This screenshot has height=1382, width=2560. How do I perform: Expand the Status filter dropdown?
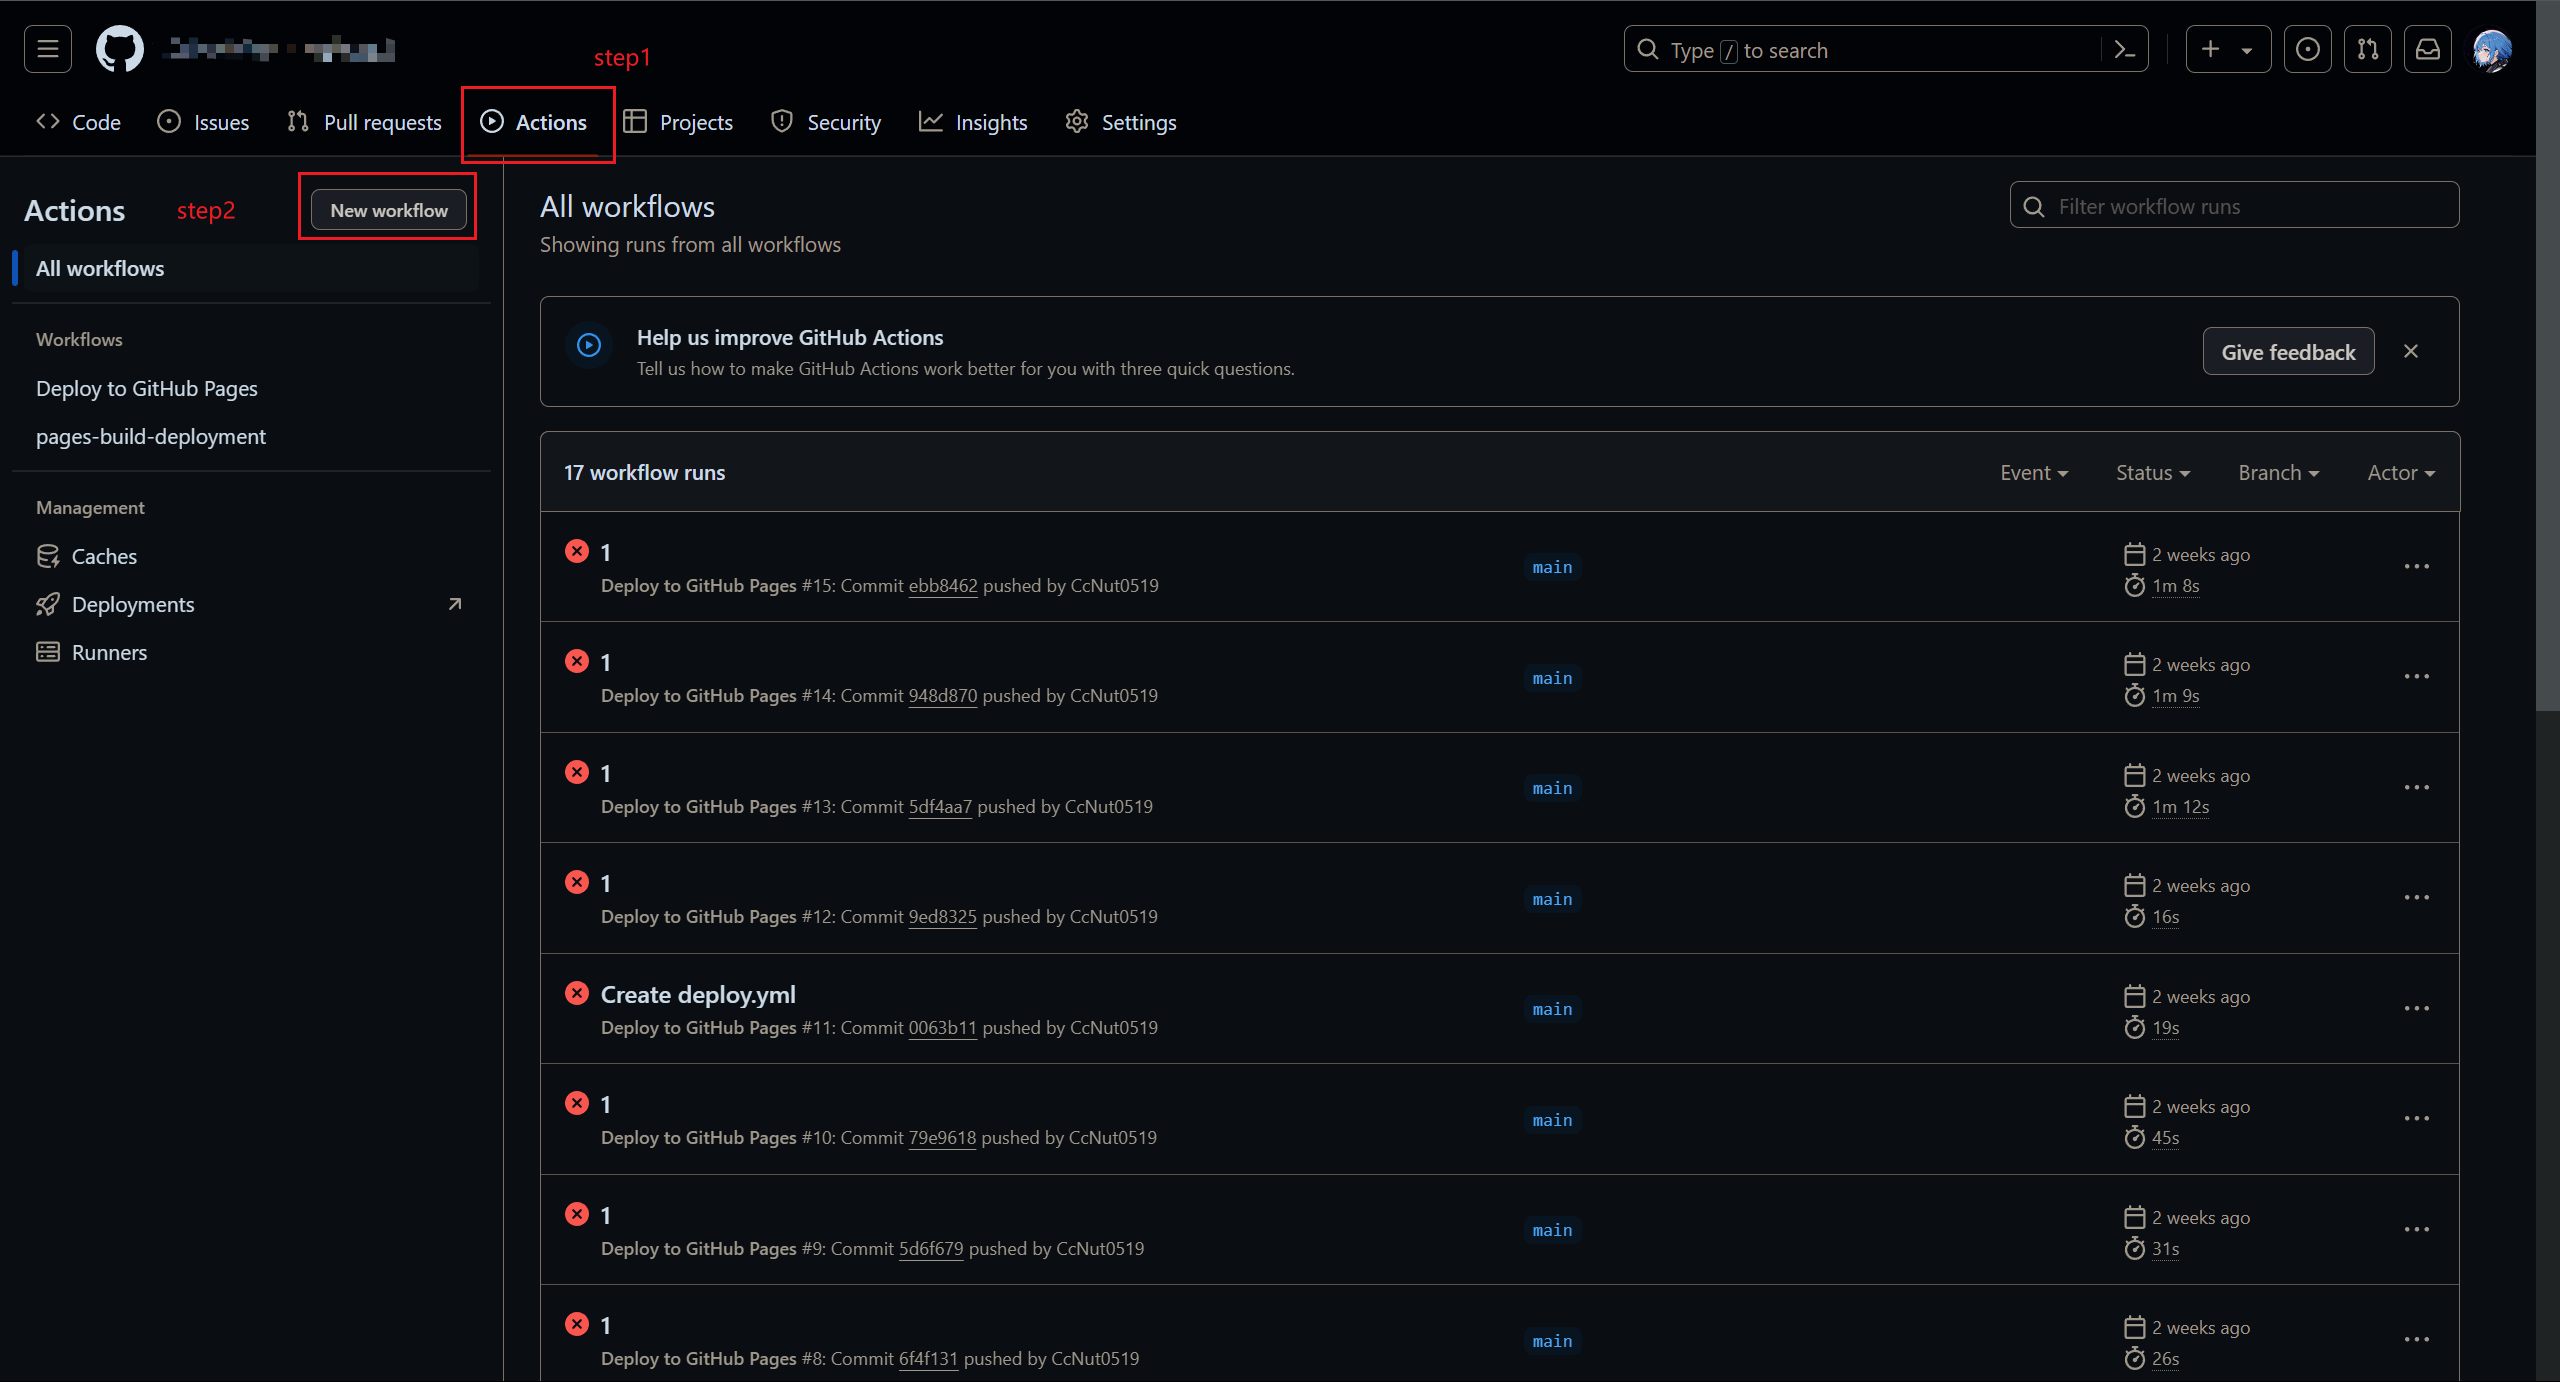tap(2152, 472)
